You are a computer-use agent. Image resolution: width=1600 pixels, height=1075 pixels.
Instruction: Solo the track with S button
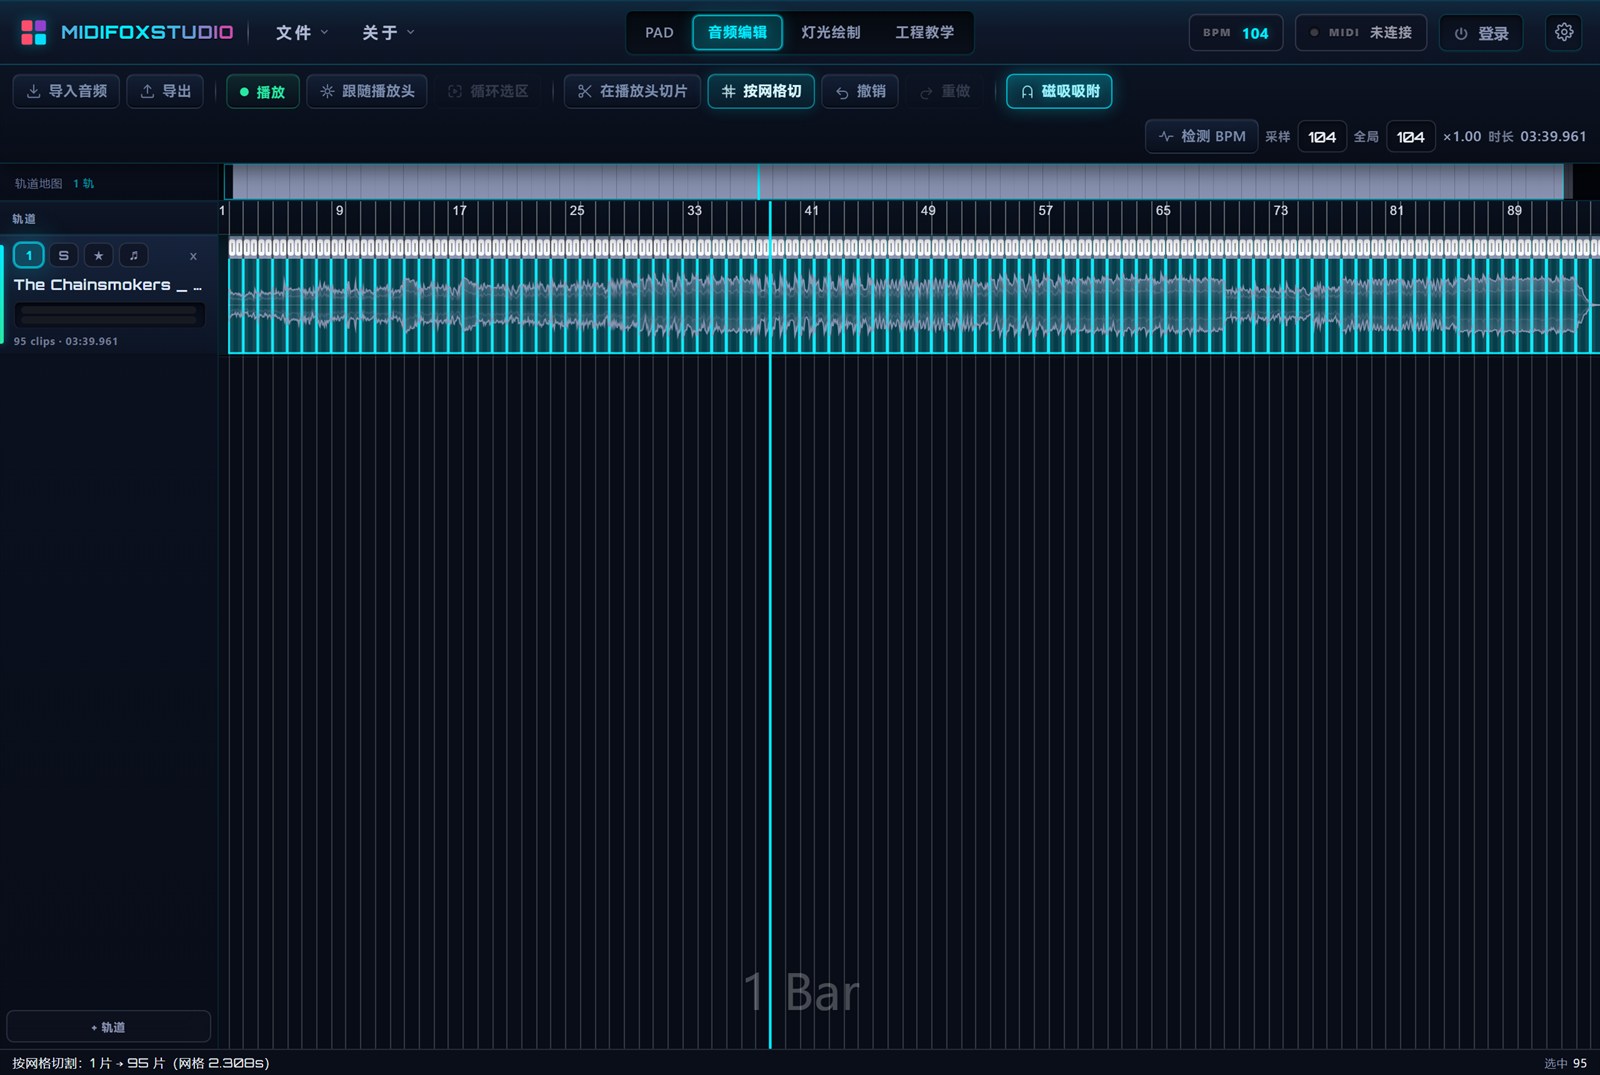click(64, 256)
